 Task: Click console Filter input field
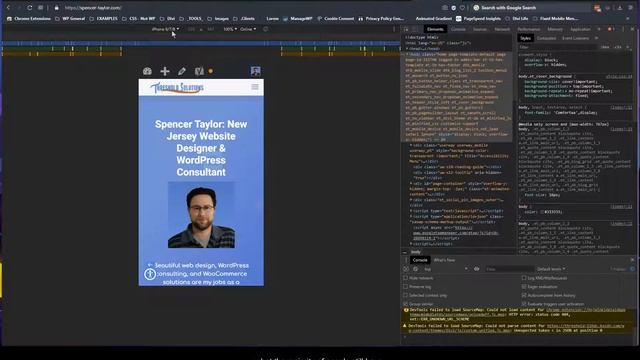pos(509,269)
